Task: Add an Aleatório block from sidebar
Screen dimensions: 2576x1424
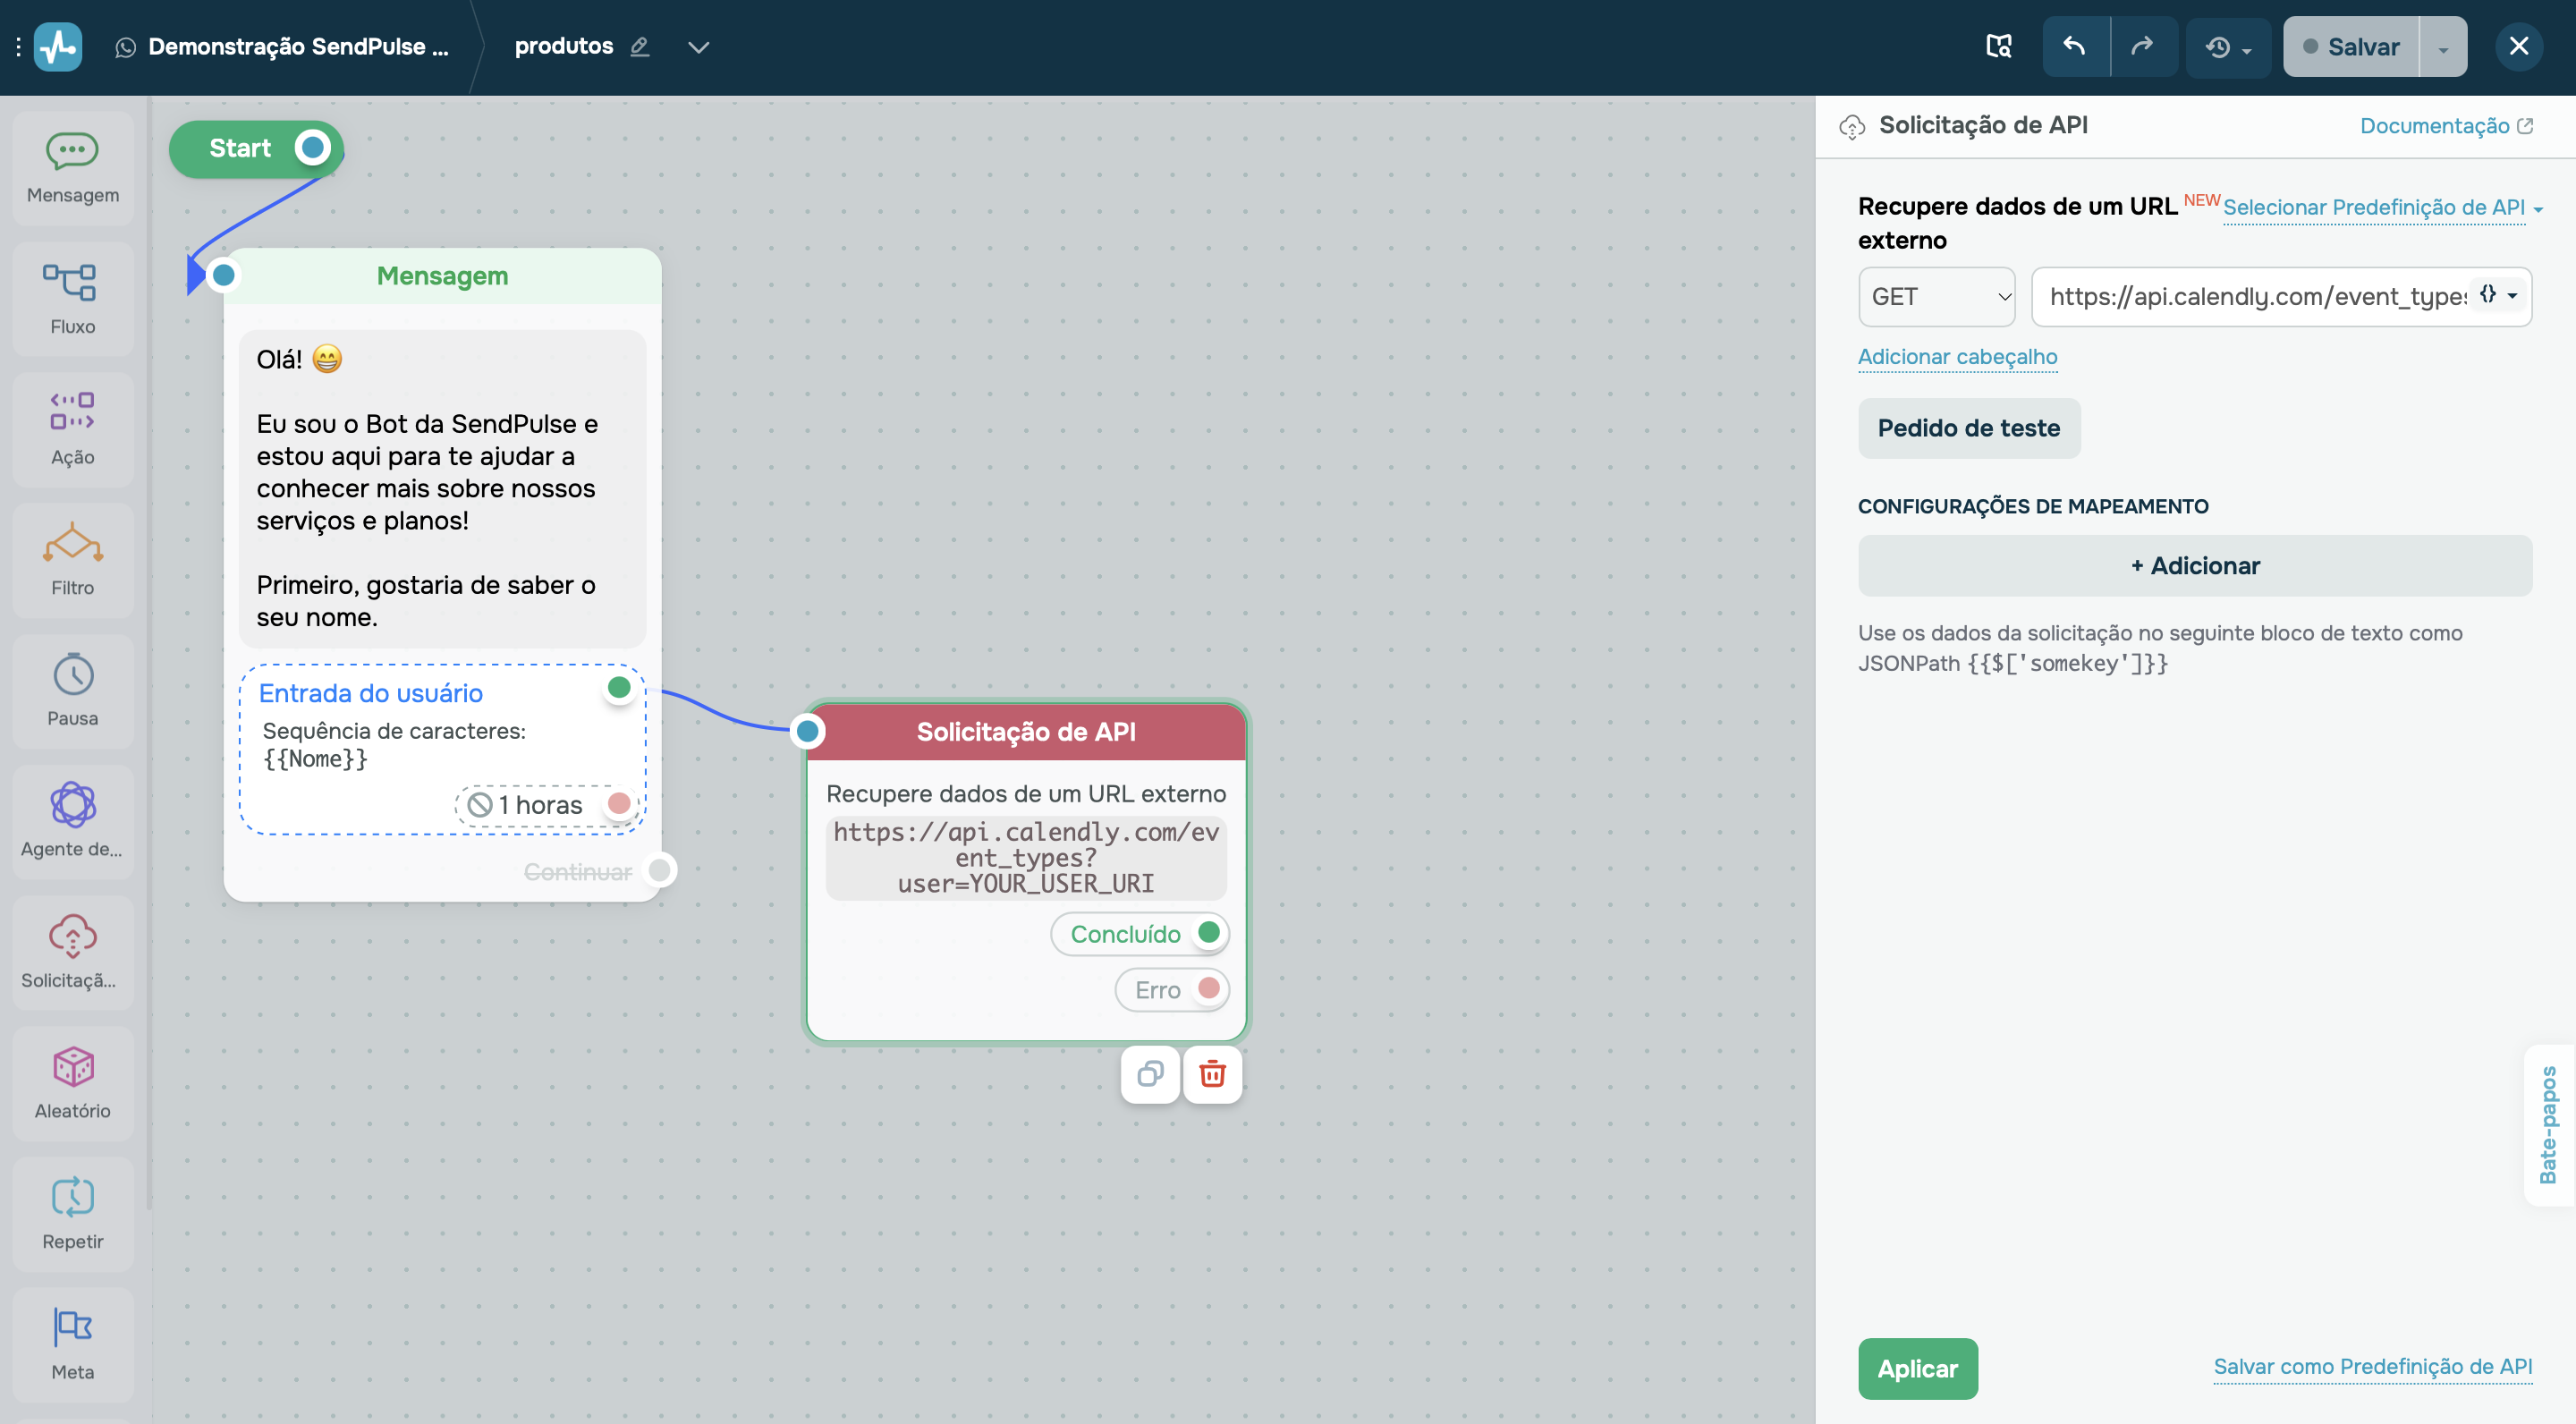Action: point(73,1082)
